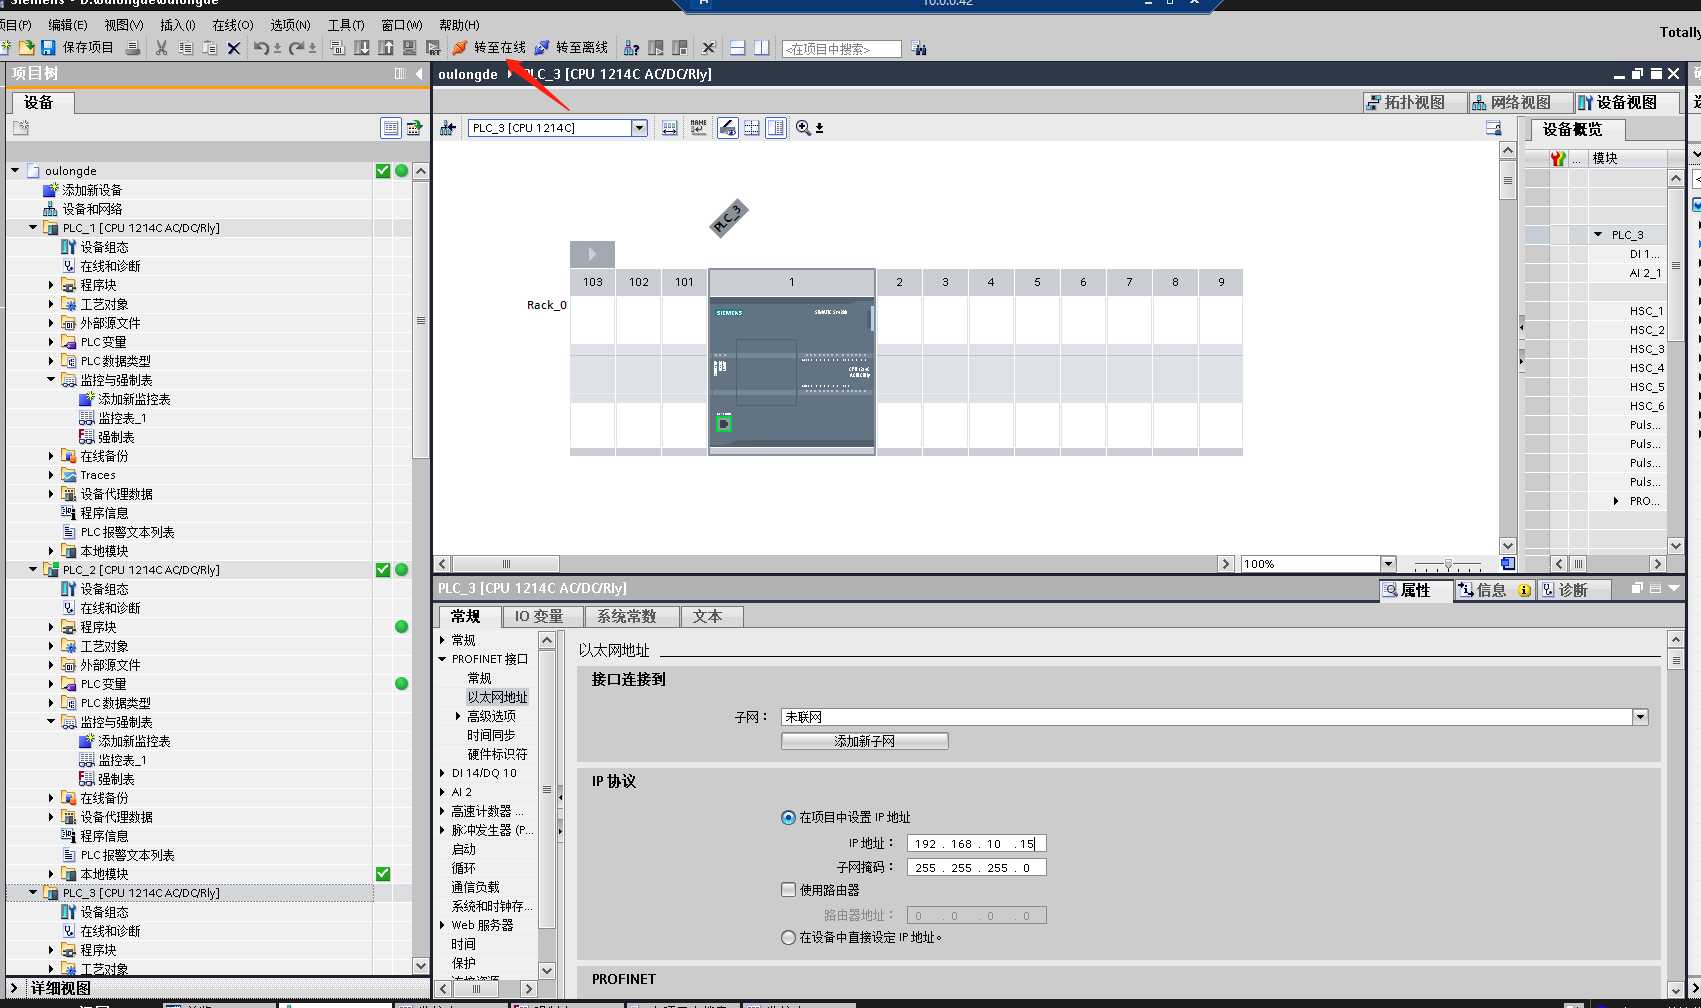
Task: Click the 转至在线 button
Action: point(489,48)
